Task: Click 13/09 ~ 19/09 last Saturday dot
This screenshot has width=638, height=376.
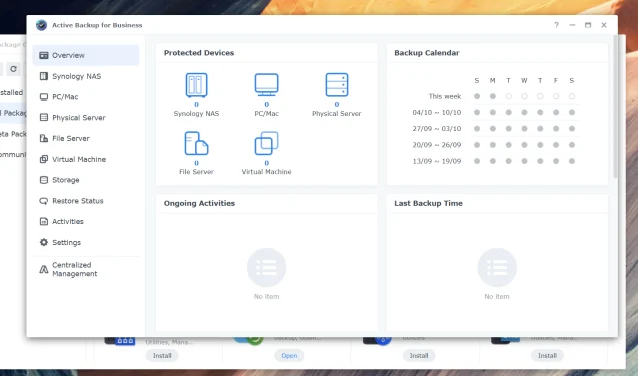Action: pyautogui.click(x=572, y=161)
